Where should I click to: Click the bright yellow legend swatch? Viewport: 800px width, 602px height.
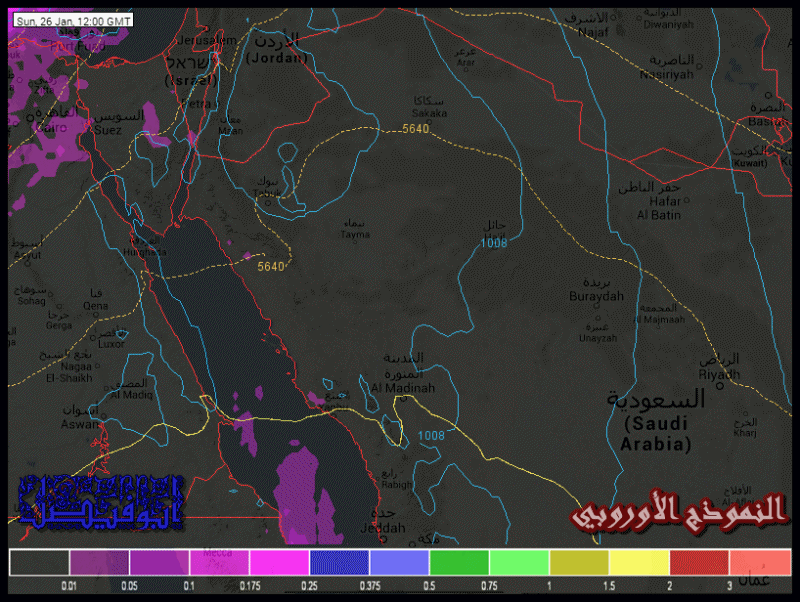coord(639,562)
